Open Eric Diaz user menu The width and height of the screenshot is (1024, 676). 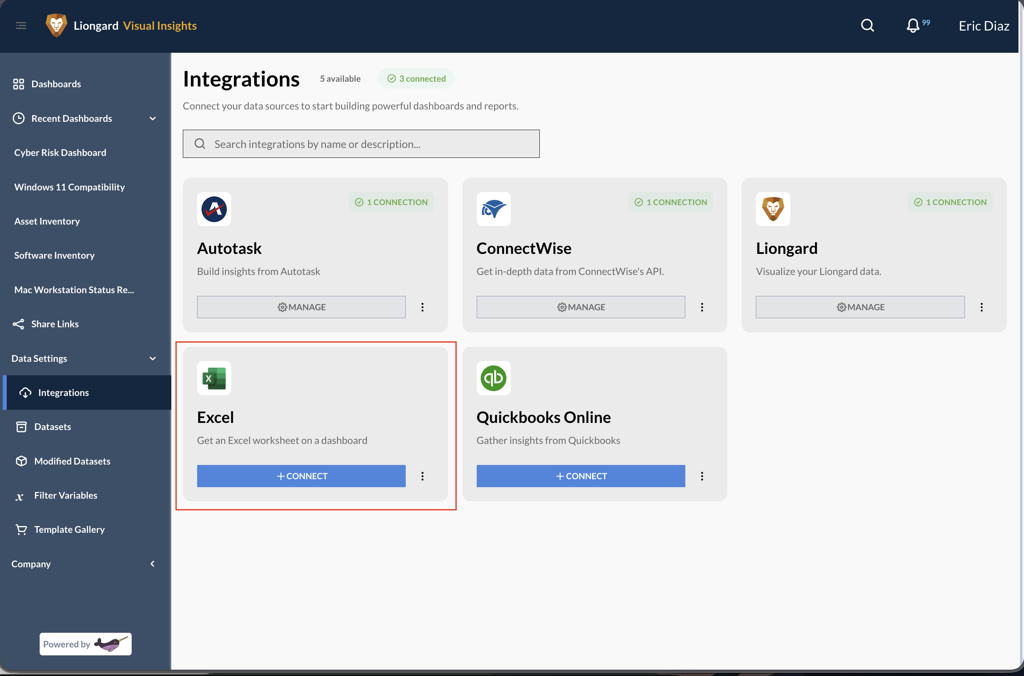click(x=984, y=26)
